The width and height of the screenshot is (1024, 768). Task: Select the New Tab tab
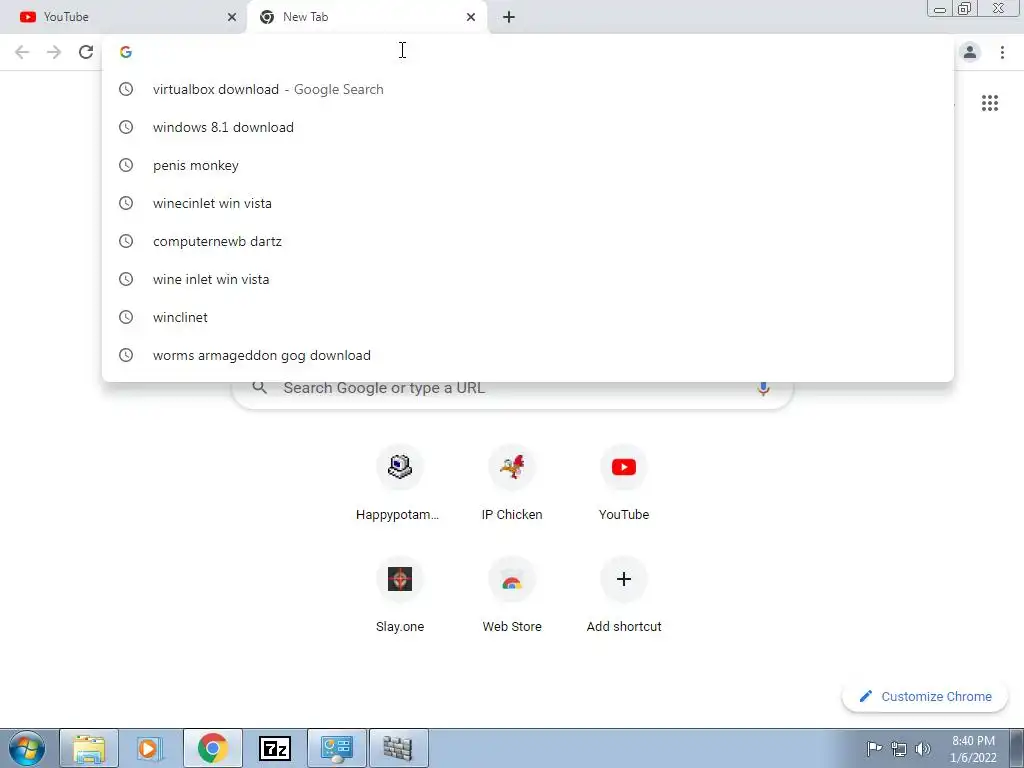point(367,17)
